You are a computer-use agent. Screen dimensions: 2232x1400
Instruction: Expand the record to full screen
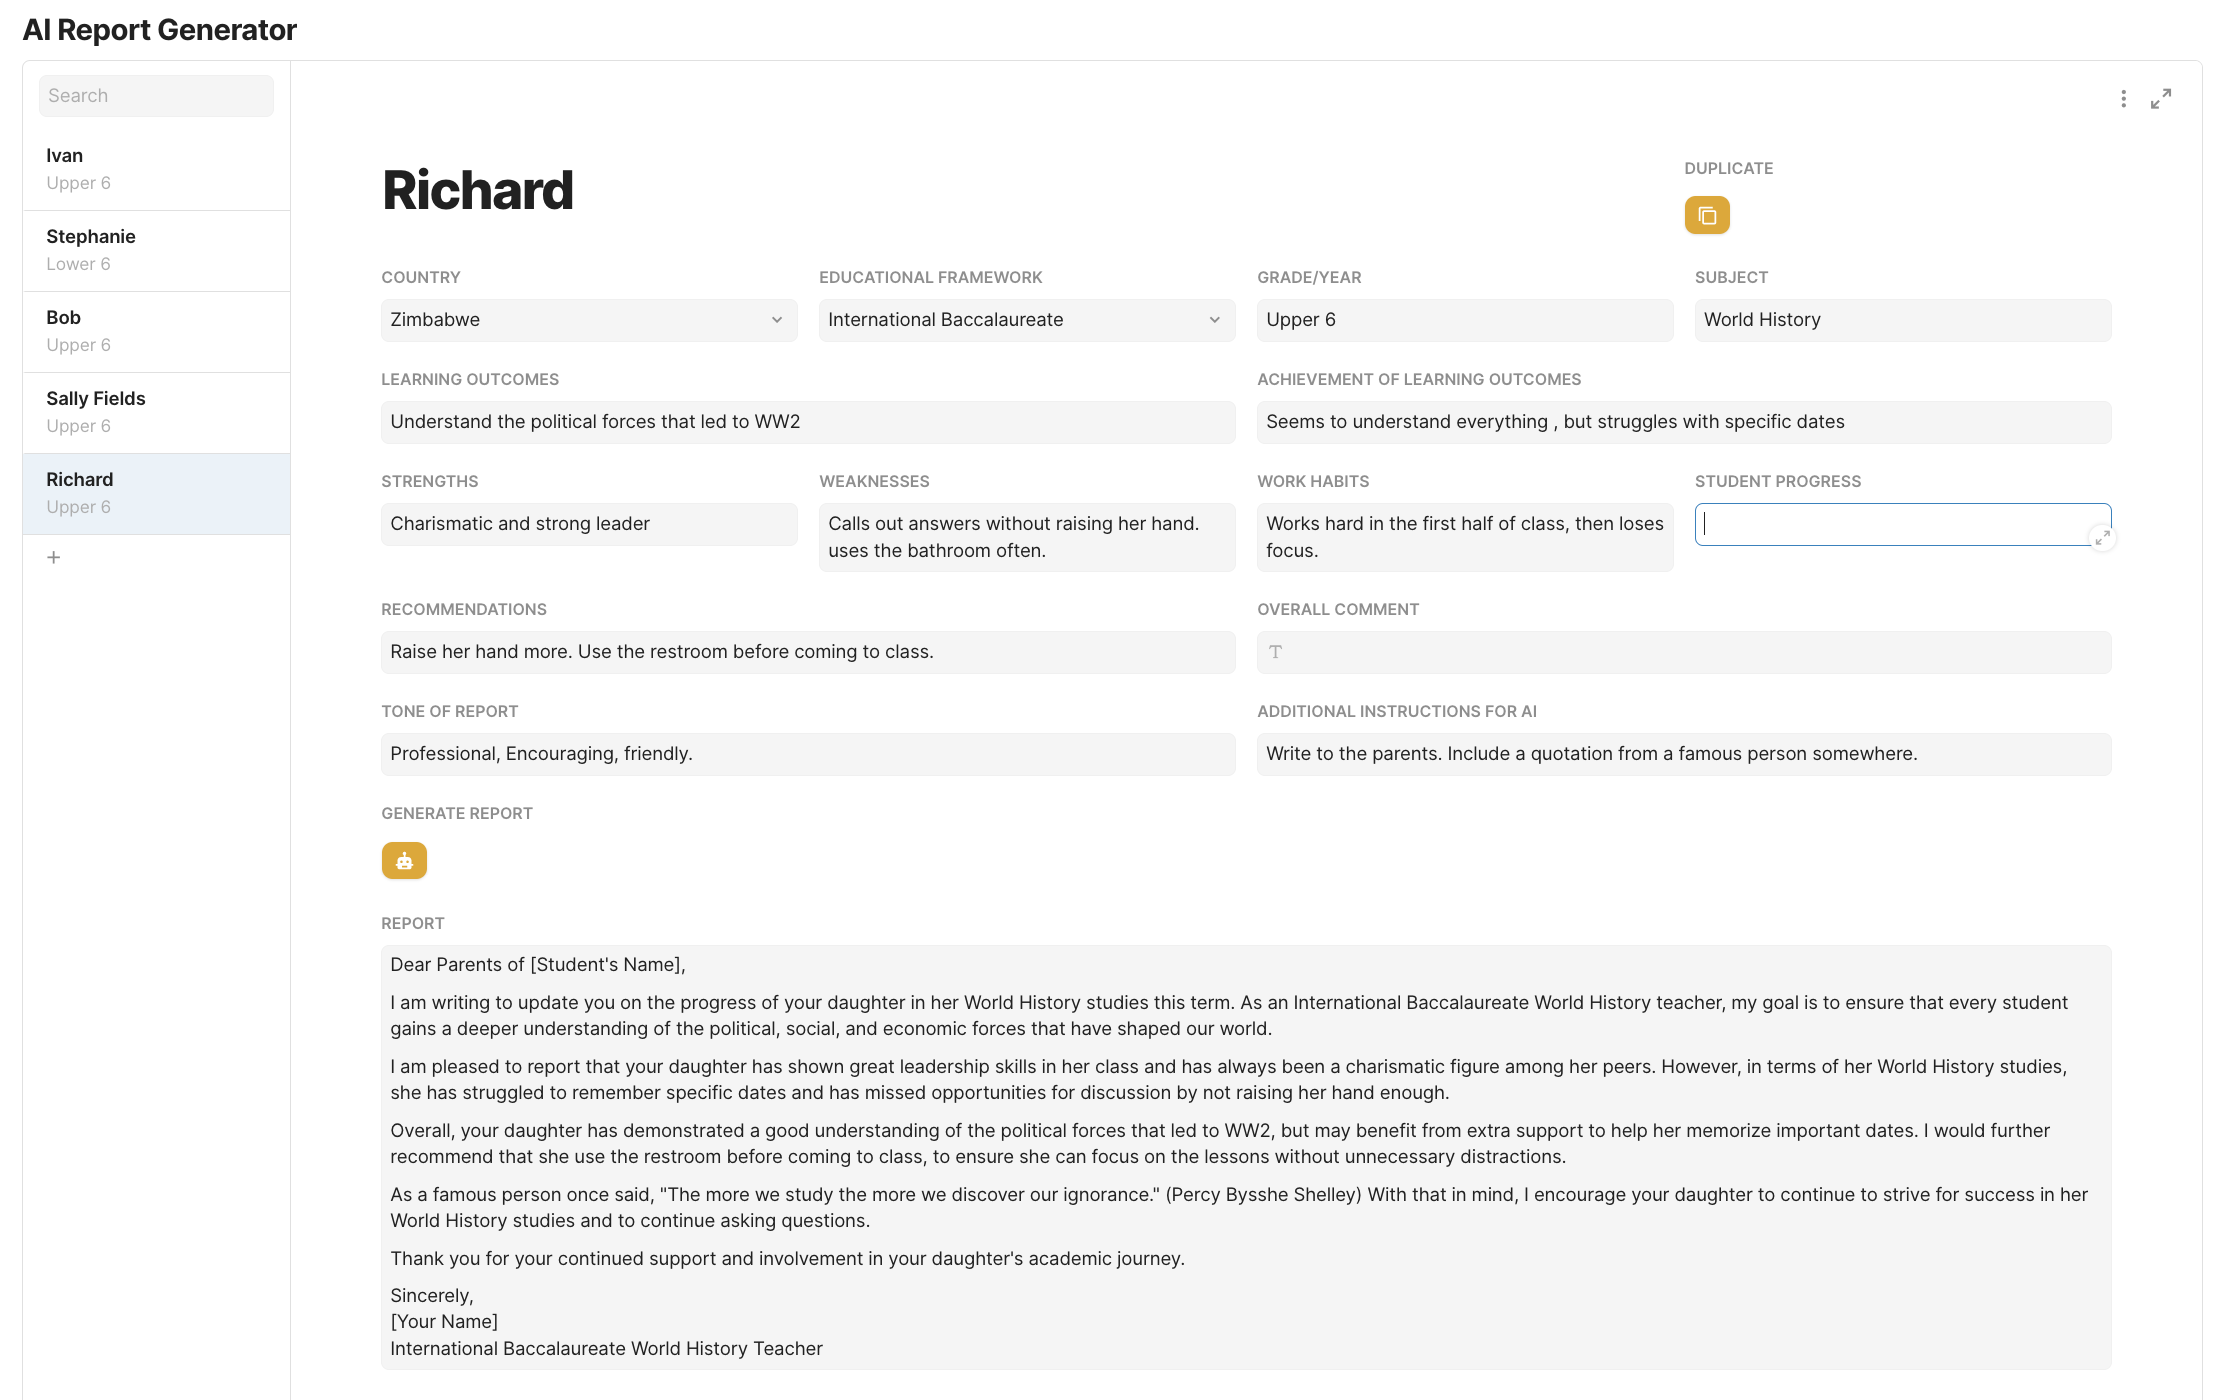(2161, 99)
